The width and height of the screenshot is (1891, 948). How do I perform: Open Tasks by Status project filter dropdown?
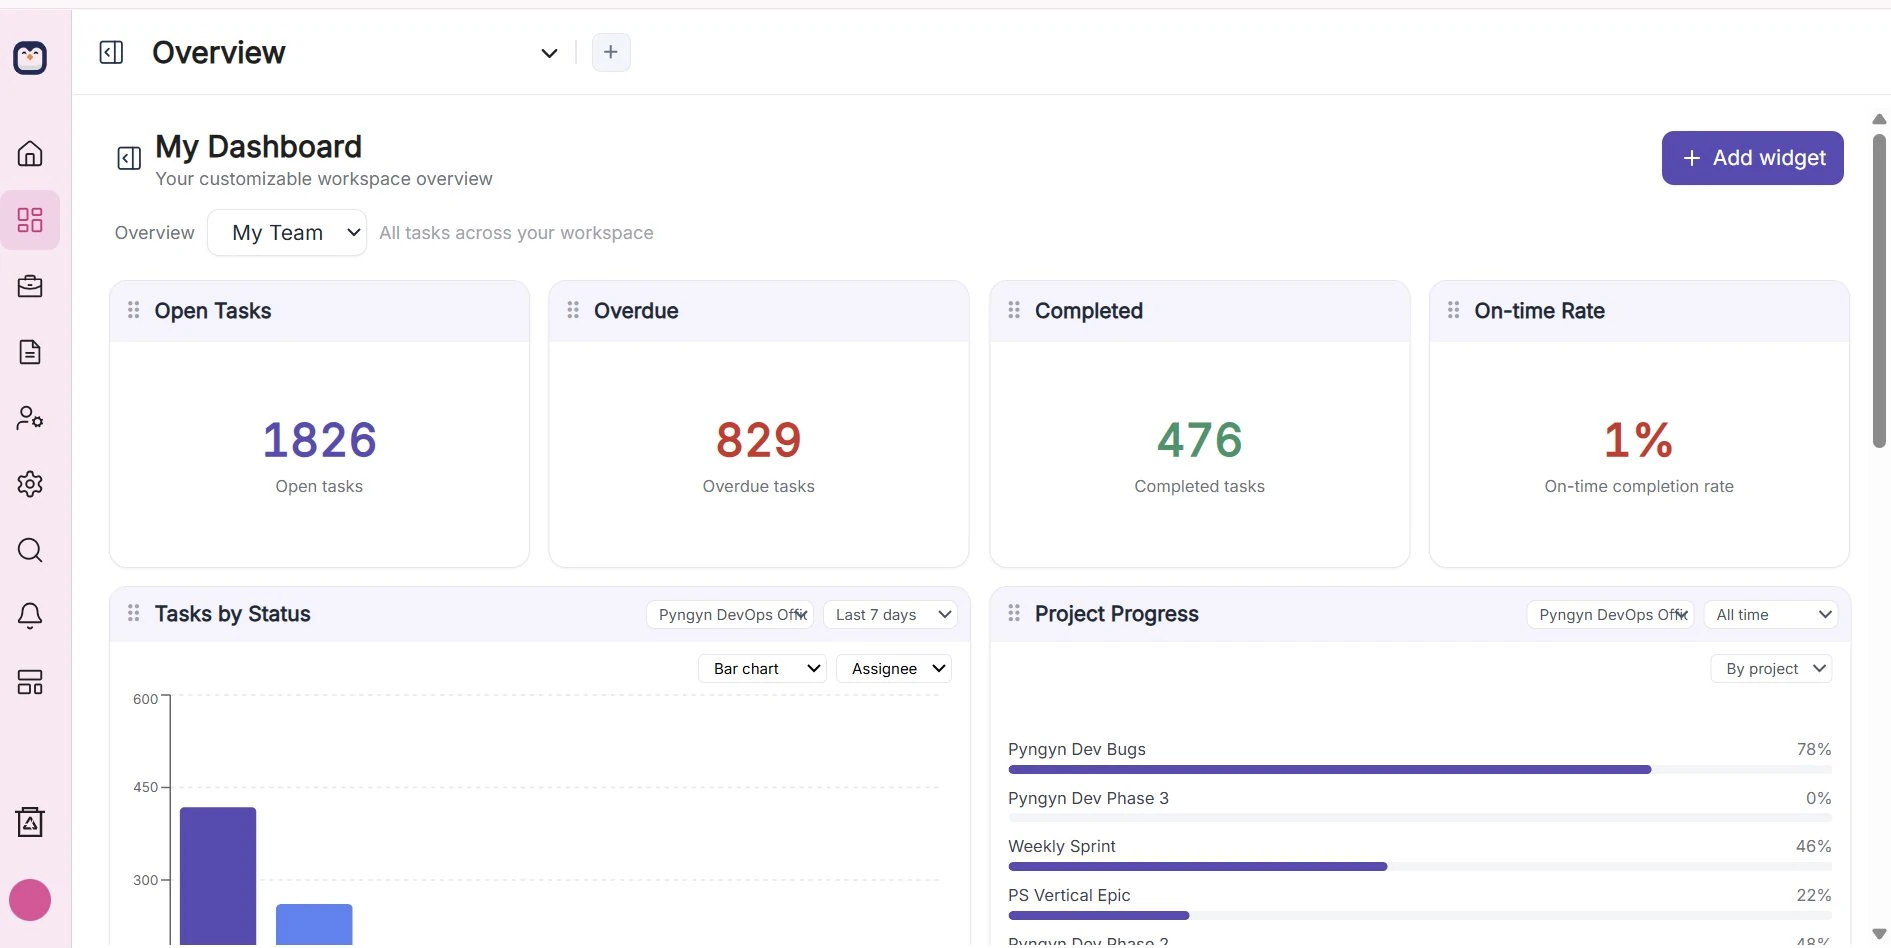click(x=730, y=615)
